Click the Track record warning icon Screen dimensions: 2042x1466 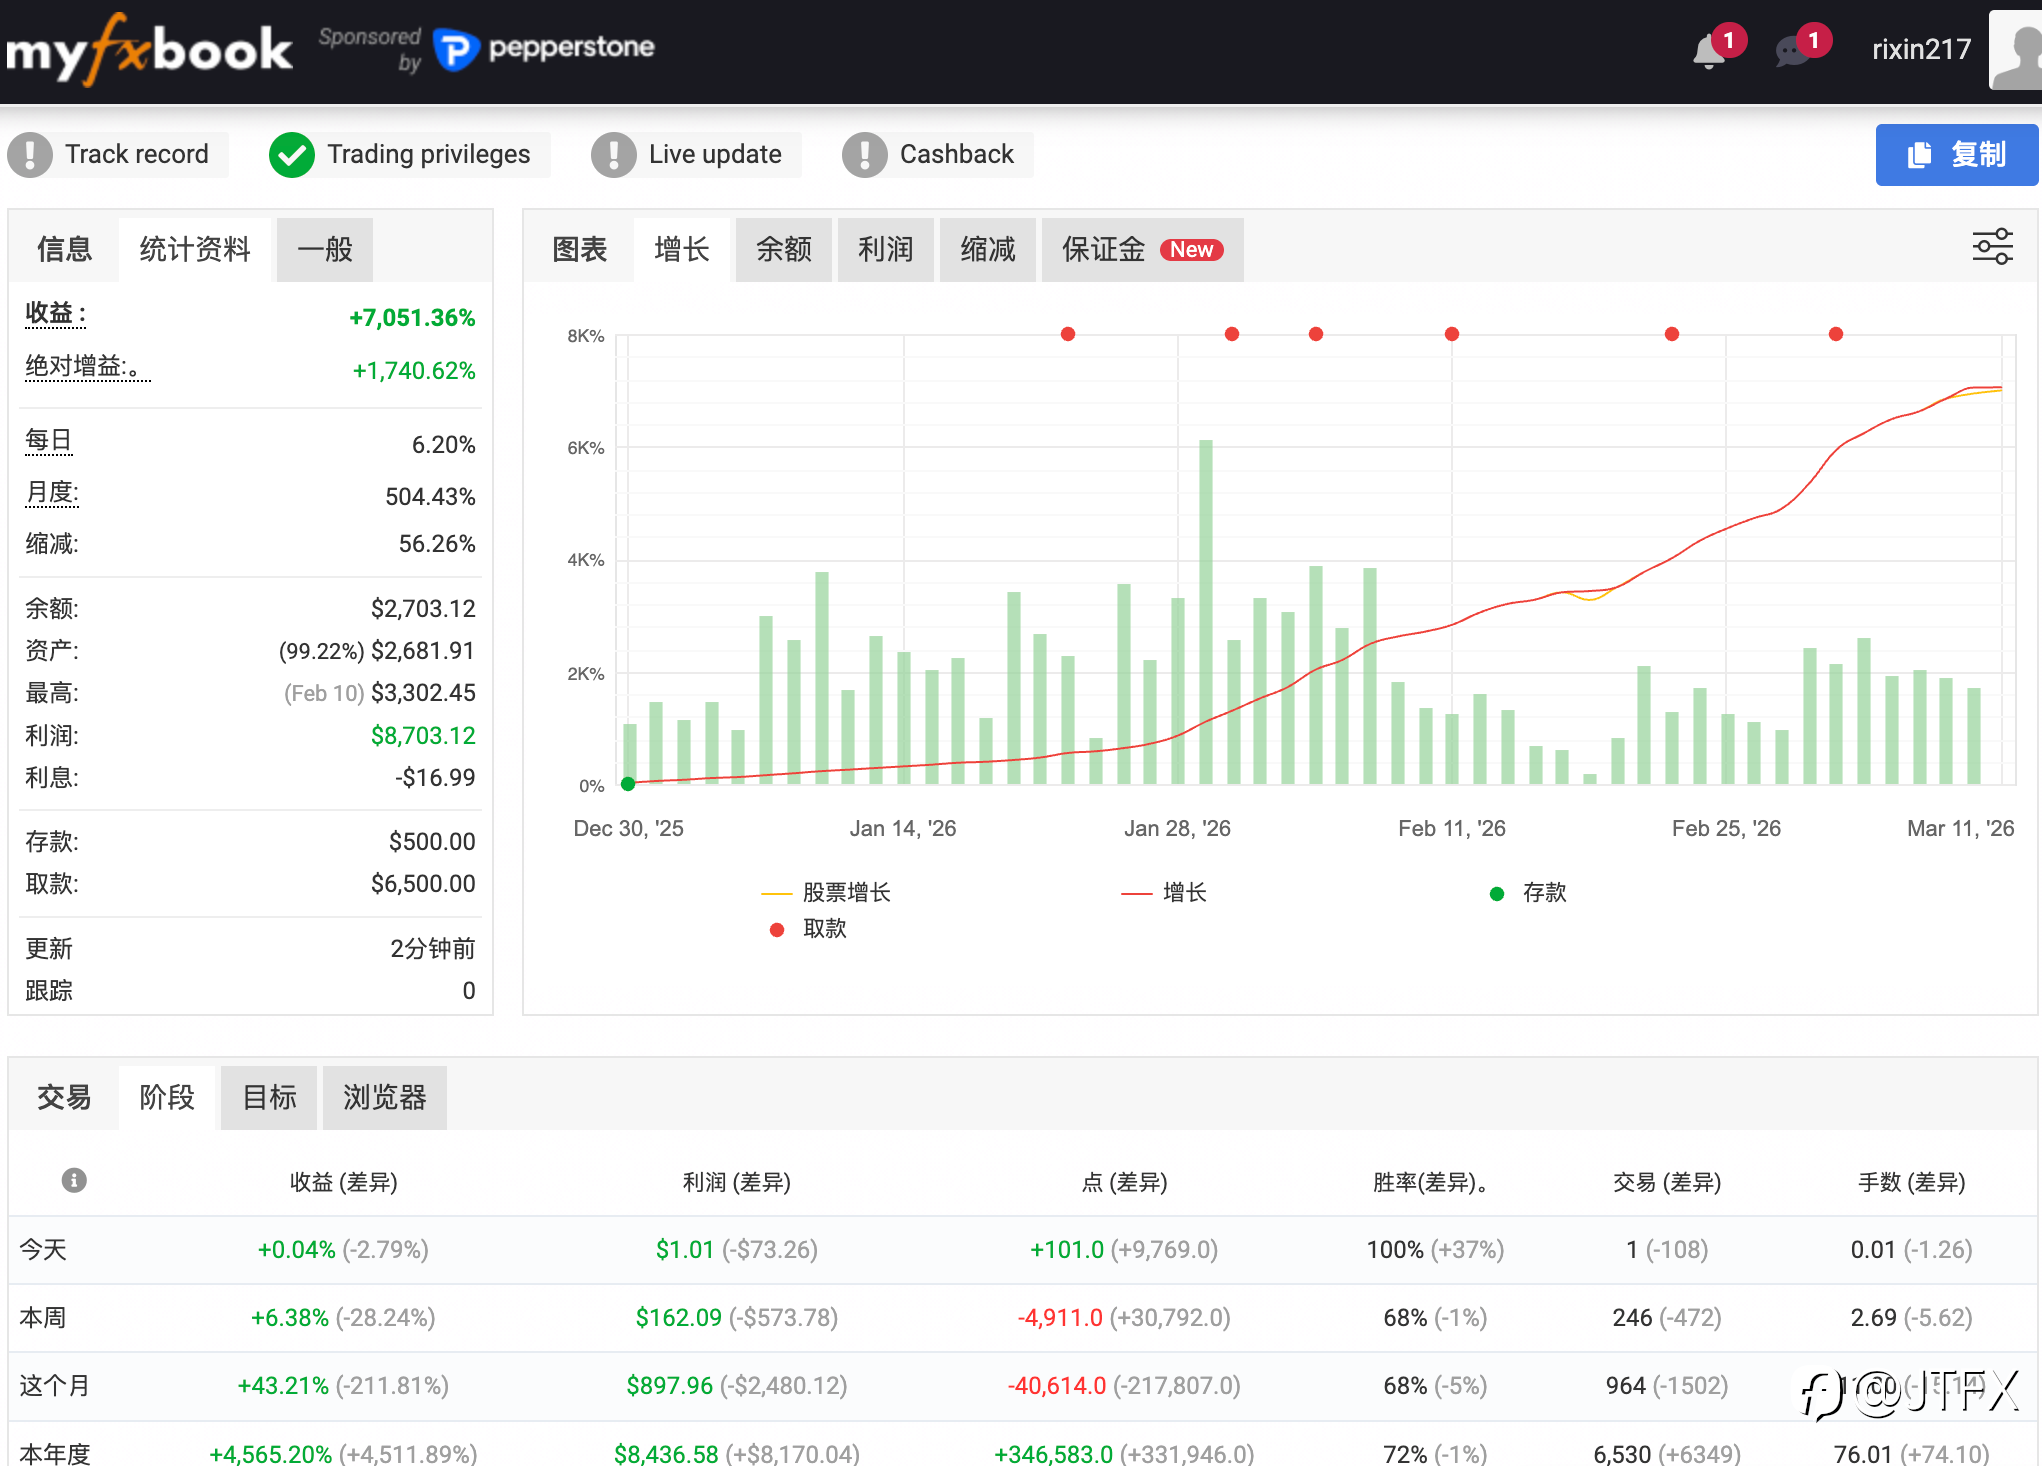(x=30, y=155)
